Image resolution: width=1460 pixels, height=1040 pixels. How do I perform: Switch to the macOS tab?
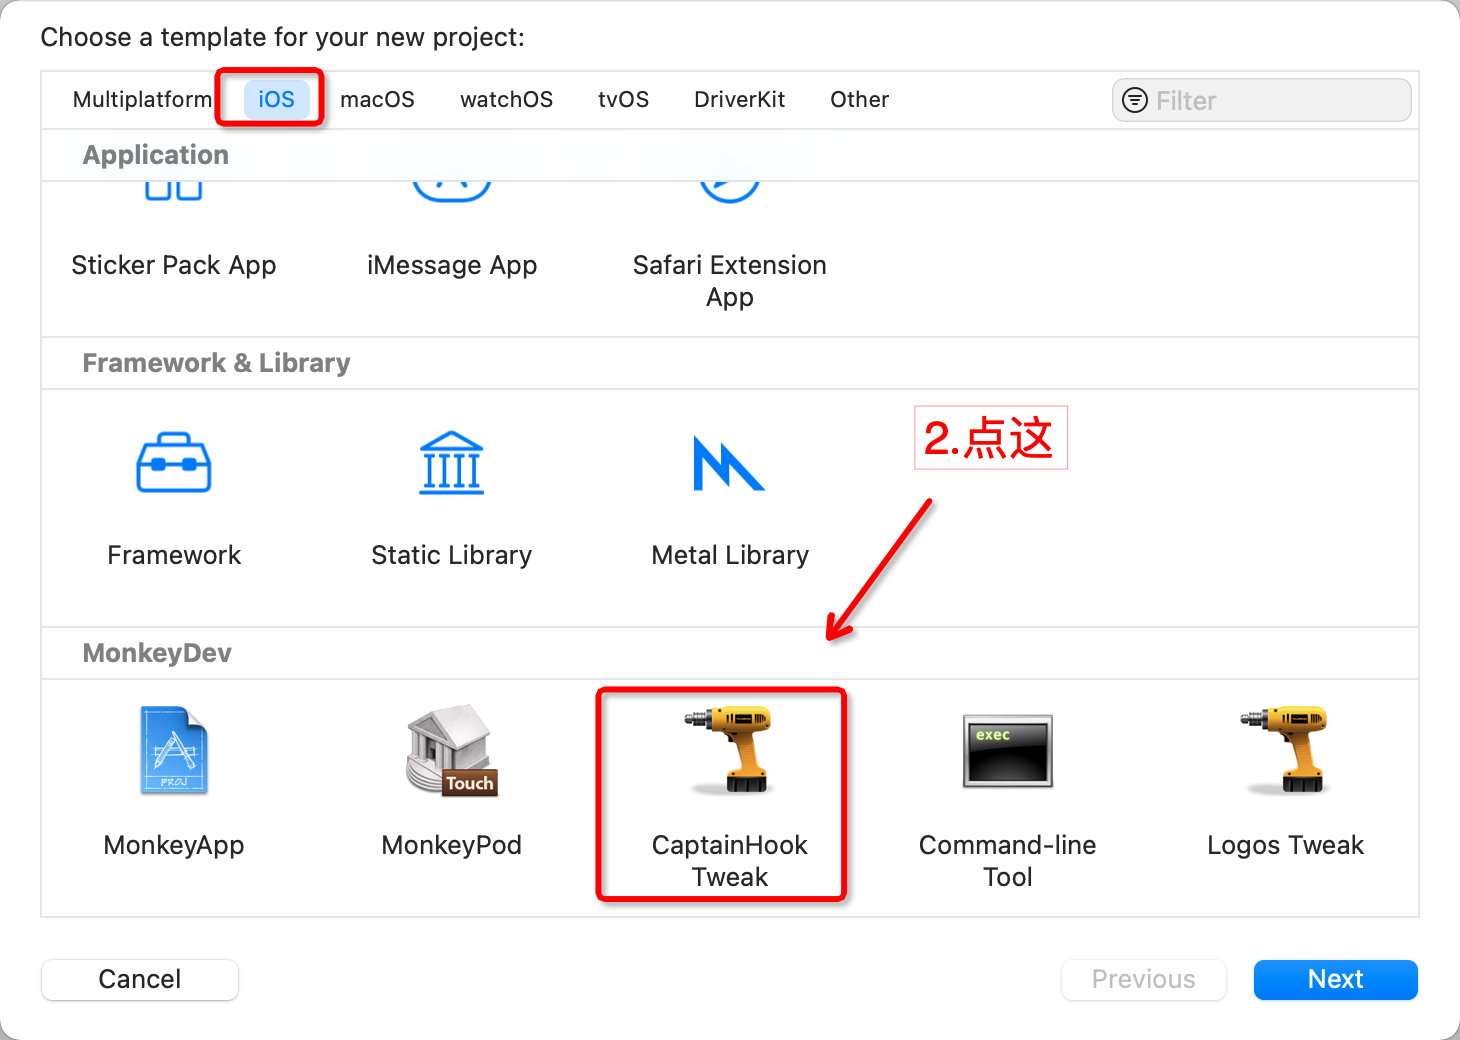coord(377,99)
